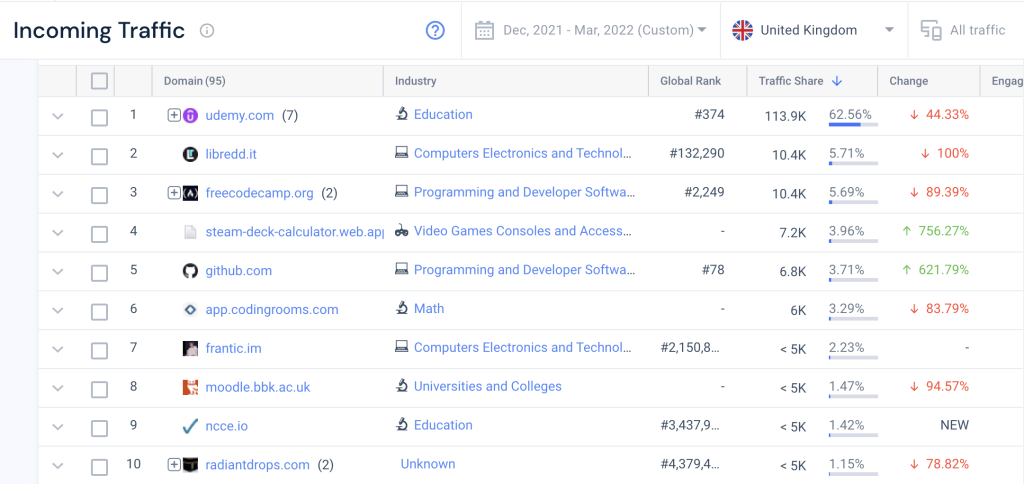Click the udemy.com purple favicon
Image resolution: width=1024 pixels, height=484 pixels.
pyautogui.click(x=190, y=115)
